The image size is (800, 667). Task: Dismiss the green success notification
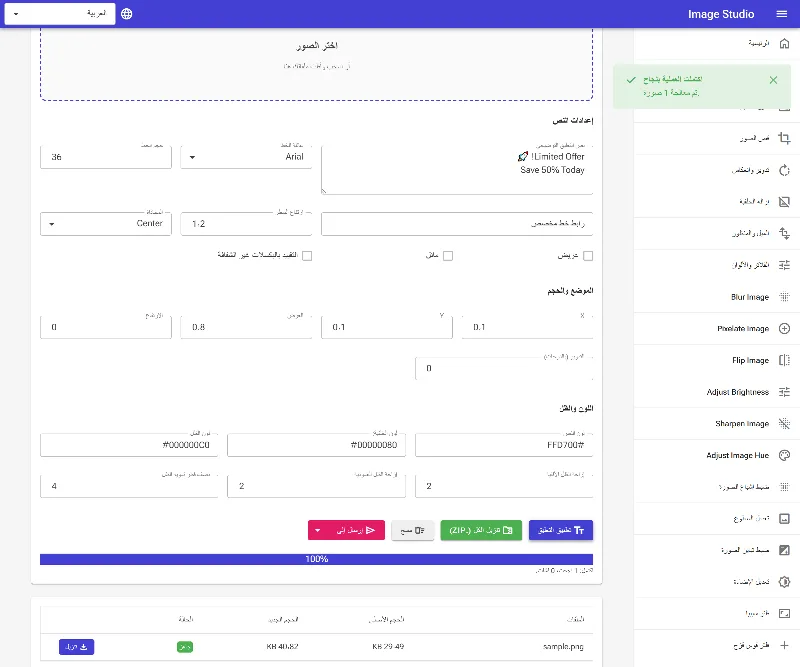coord(773,80)
